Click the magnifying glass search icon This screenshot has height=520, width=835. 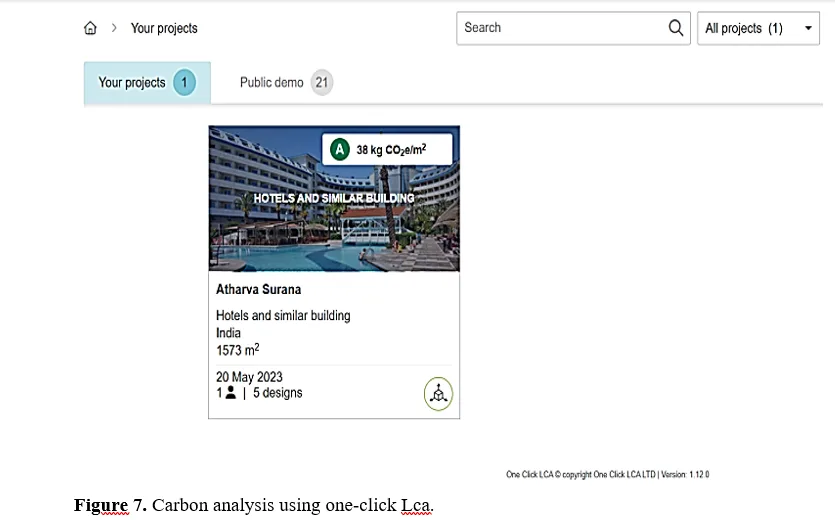(675, 28)
